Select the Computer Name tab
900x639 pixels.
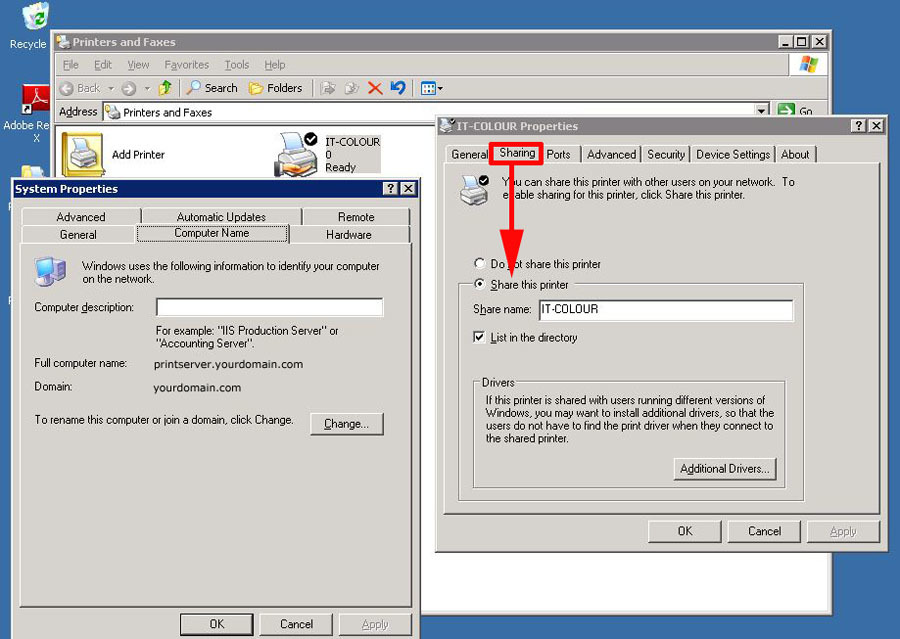[x=212, y=233]
